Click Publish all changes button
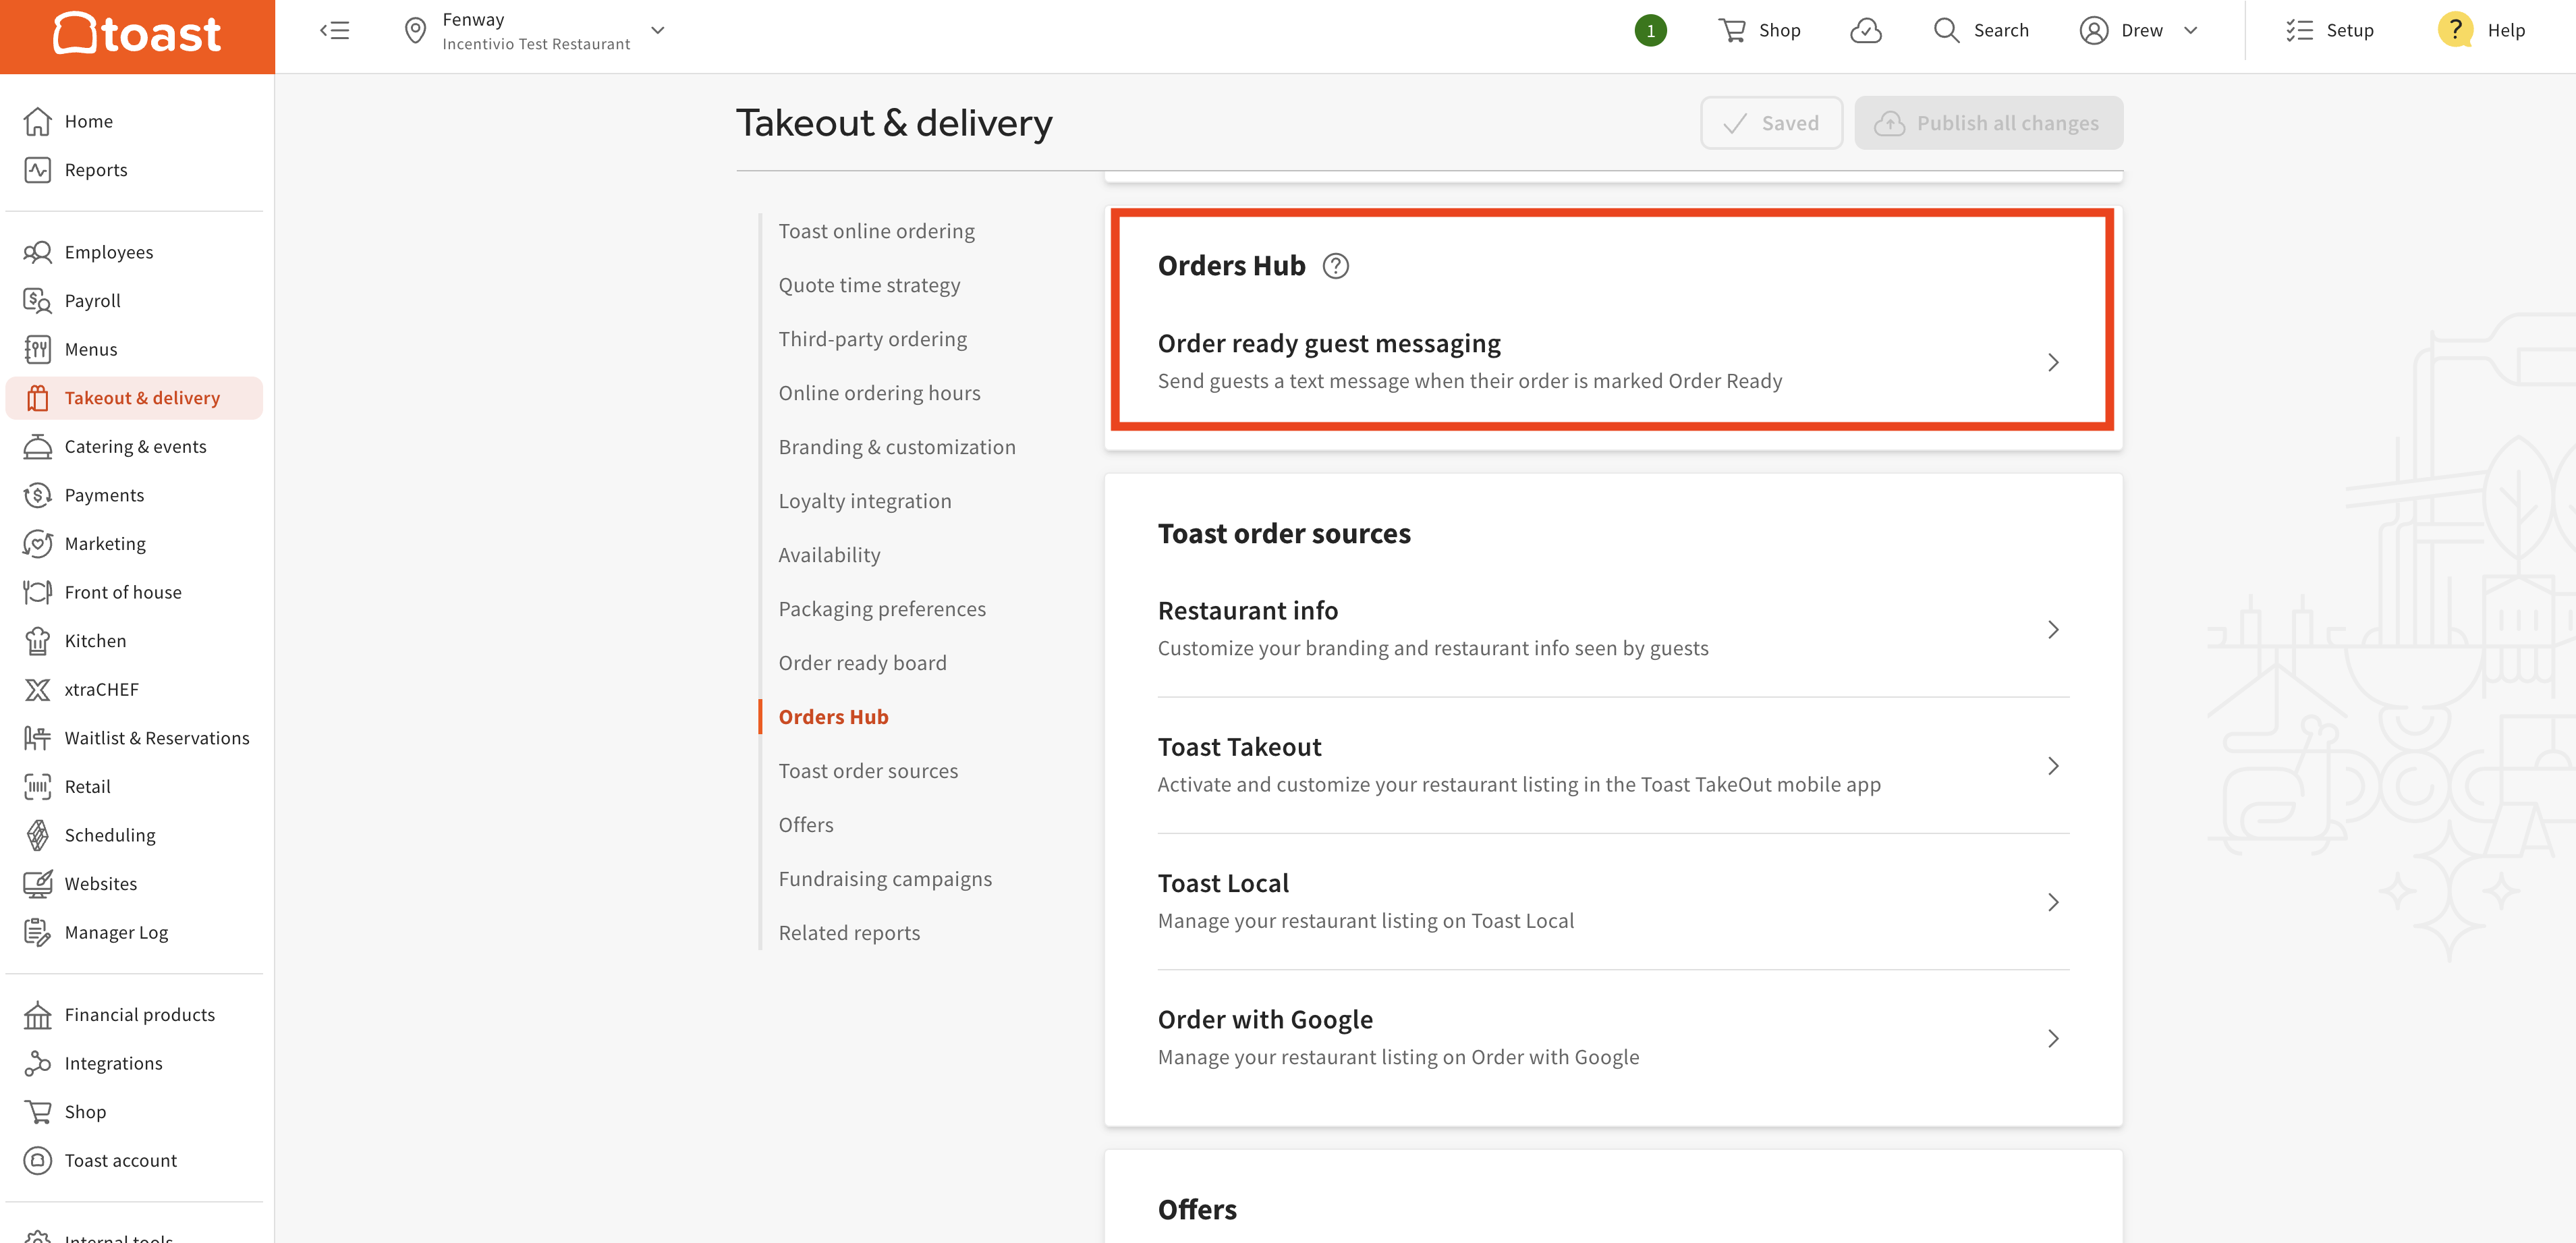Screen dimensions: 2576x1243 click(1988, 123)
